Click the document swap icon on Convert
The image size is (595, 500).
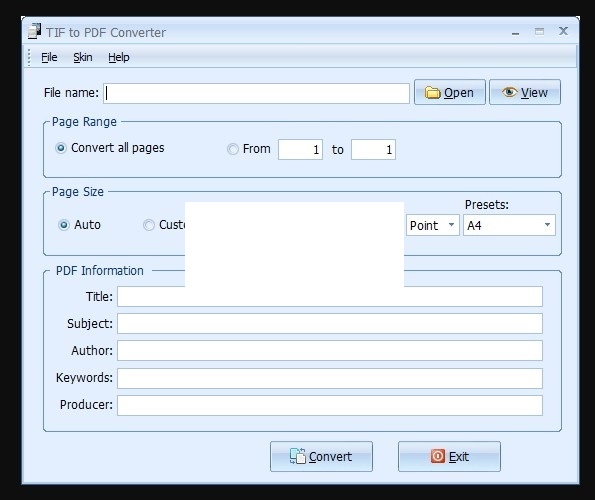(x=298, y=456)
